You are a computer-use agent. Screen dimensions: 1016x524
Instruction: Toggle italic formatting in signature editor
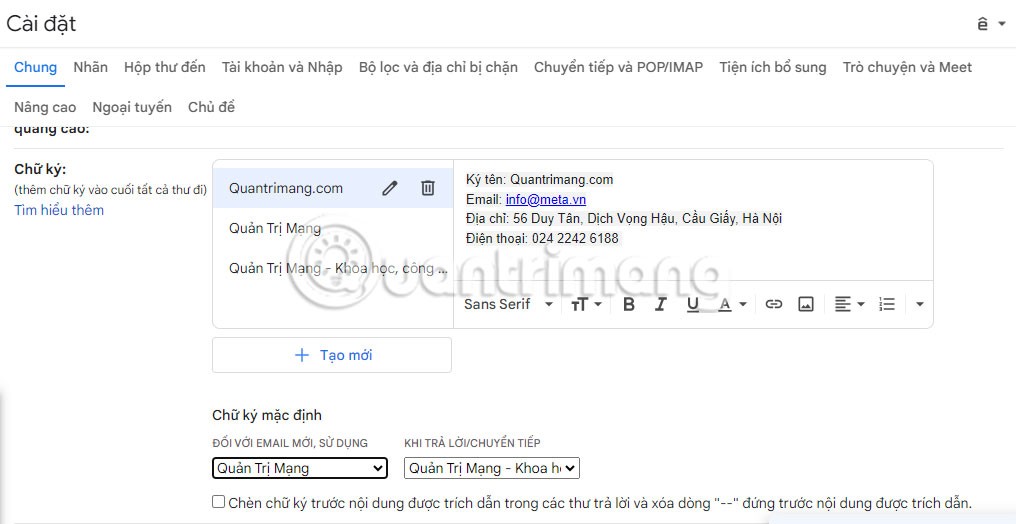(660, 304)
